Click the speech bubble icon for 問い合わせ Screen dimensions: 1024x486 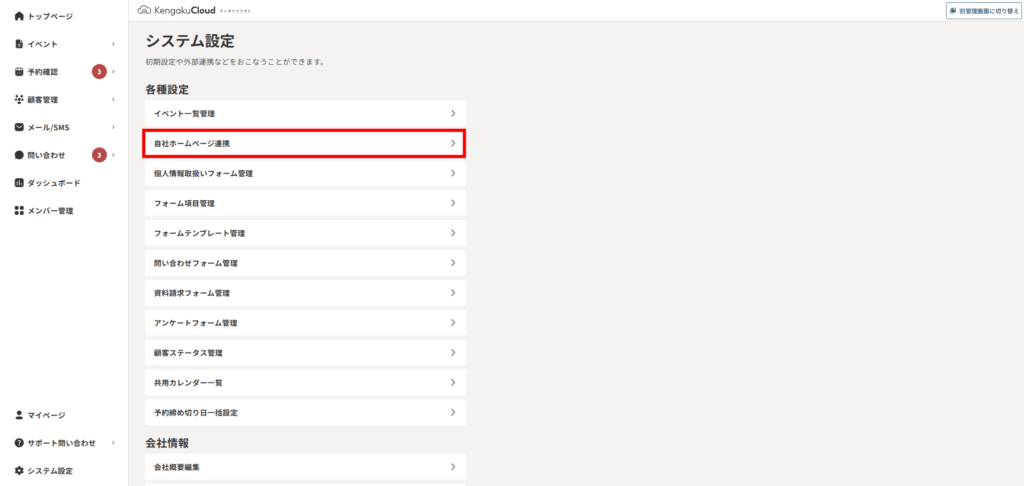(x=19, y=155)
